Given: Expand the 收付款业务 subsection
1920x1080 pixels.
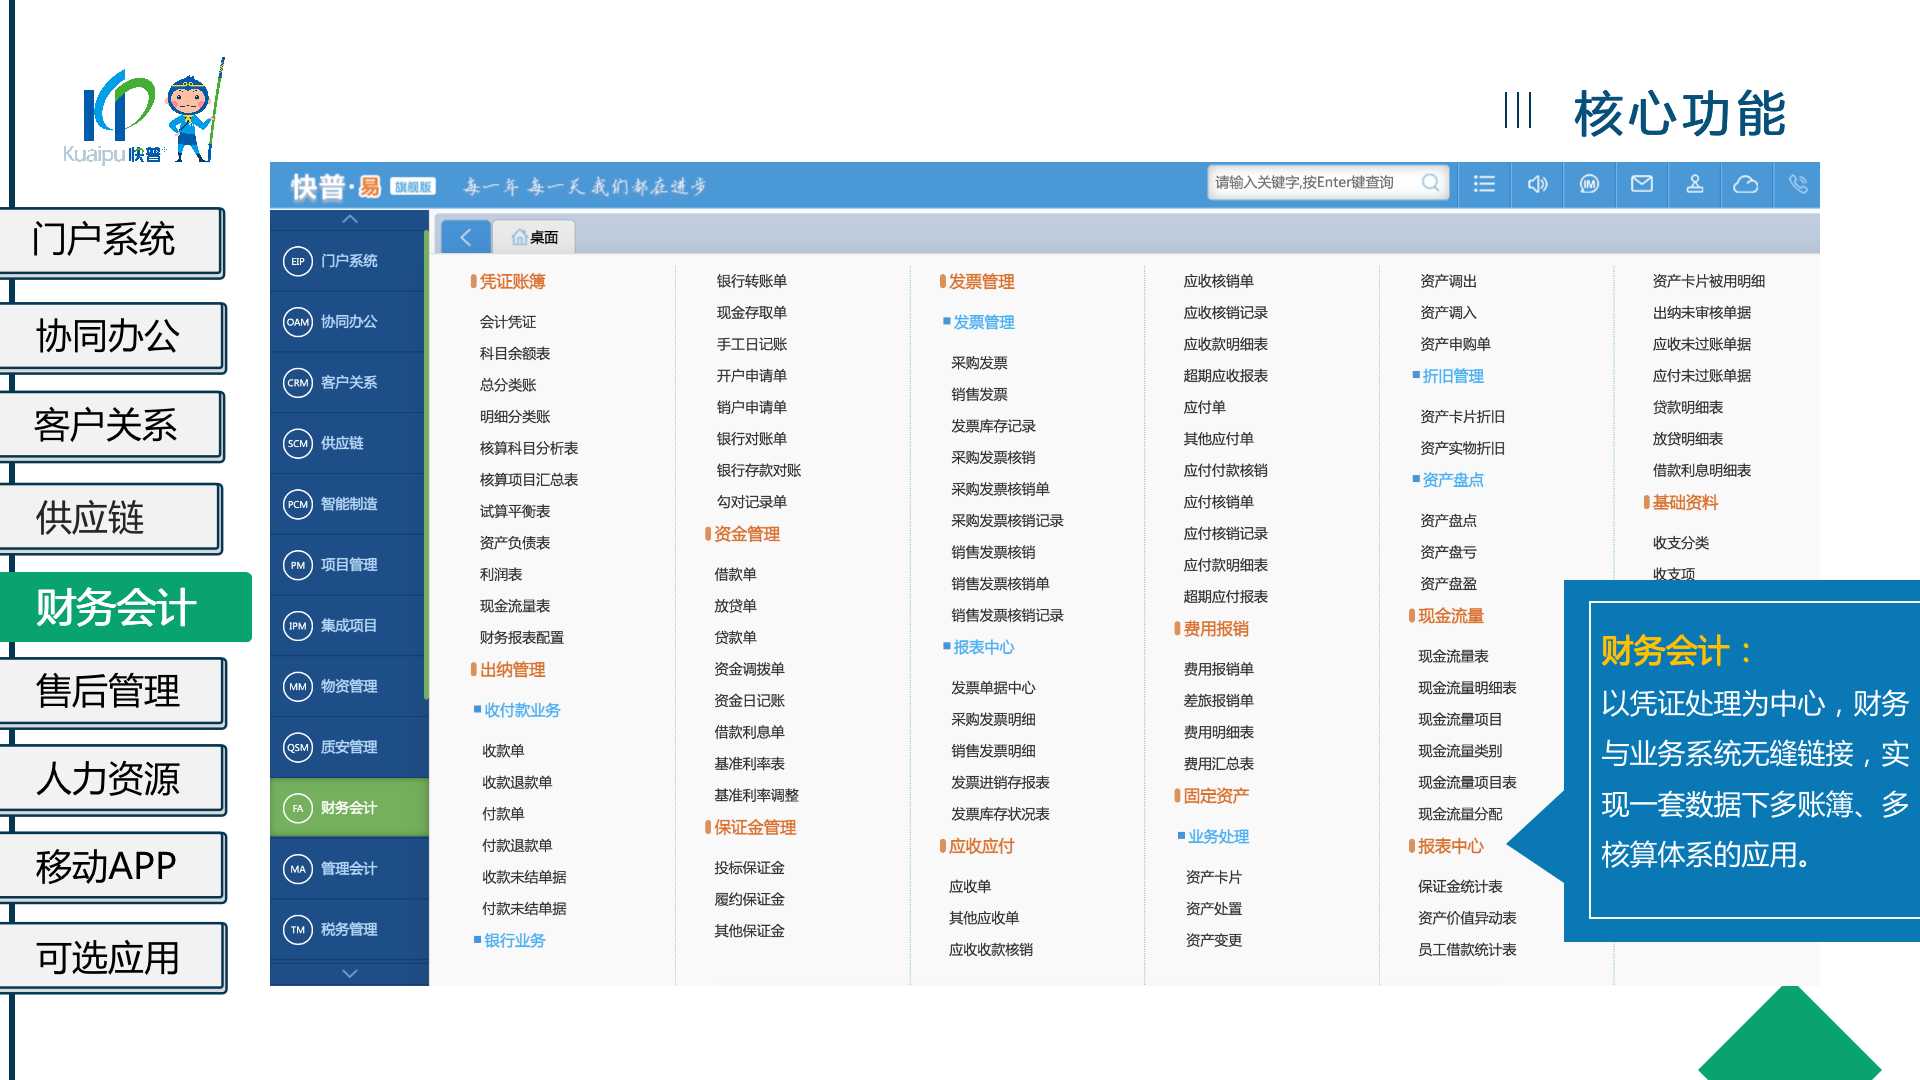Looking at the screenshot, I should point(521,710).
